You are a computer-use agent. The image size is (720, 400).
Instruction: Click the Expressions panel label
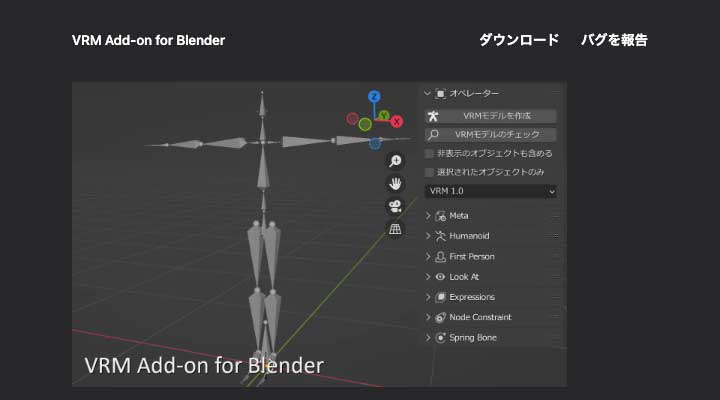coord(472,297)
